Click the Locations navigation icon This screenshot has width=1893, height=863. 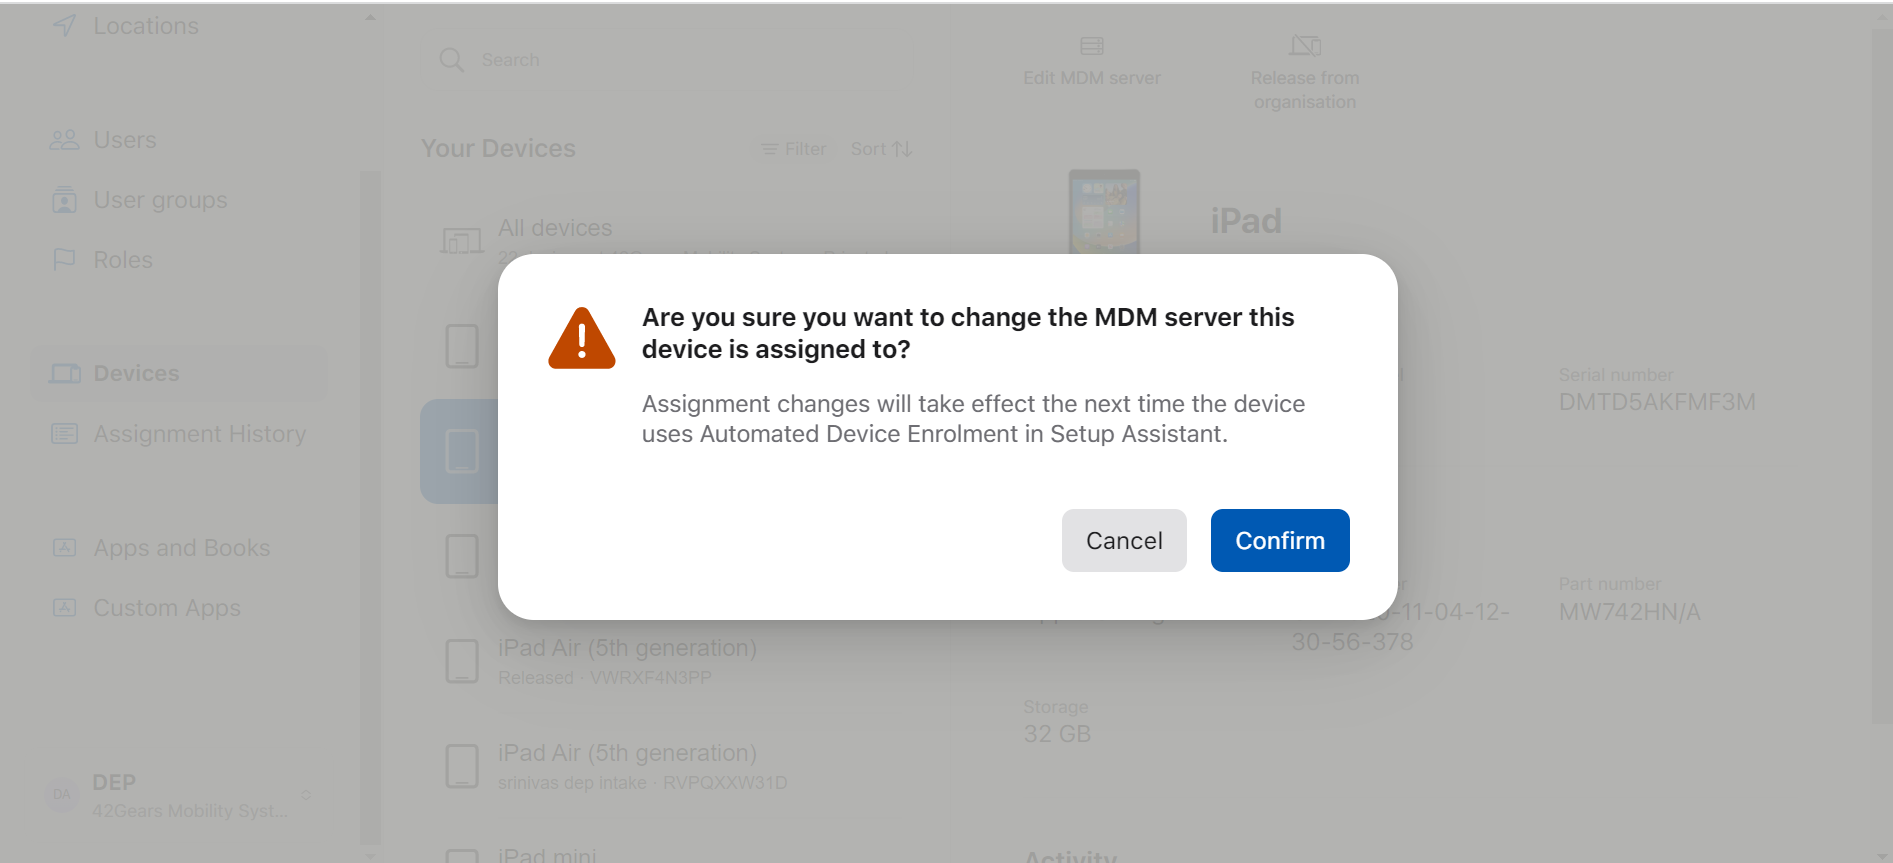click(x=65, y=26)
